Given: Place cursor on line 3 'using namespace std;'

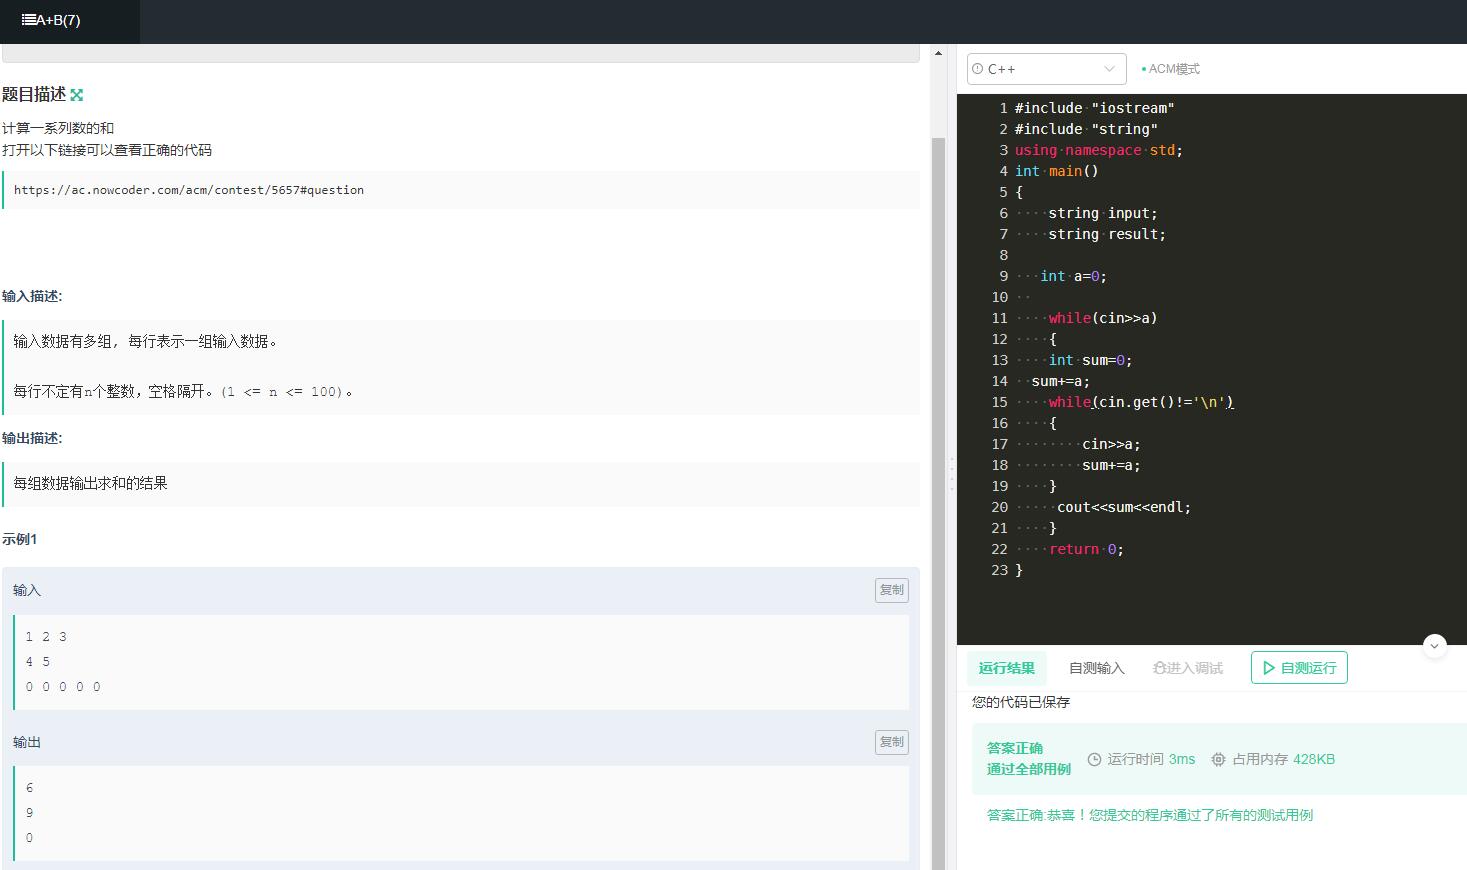Looking at the screenshot, I should (x=1099, y=150).
